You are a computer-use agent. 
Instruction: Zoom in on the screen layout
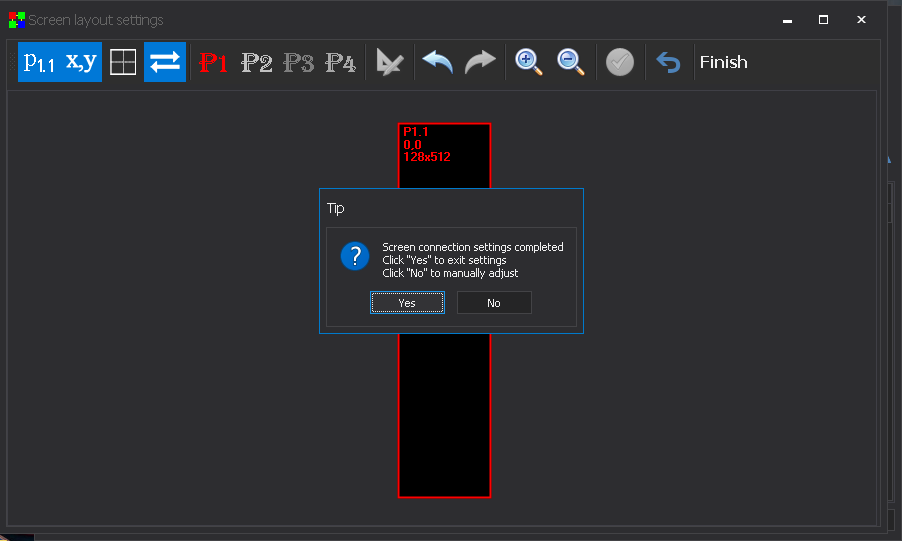[529, 63]
